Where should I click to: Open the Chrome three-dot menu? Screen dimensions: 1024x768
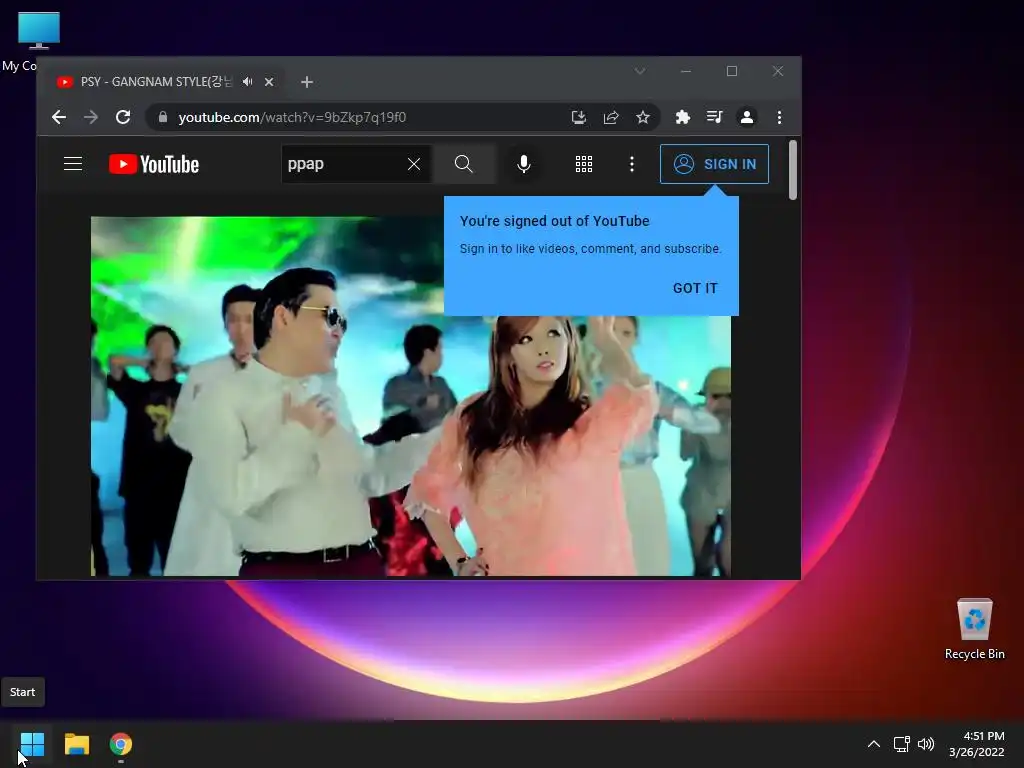(x=779, y=117)
